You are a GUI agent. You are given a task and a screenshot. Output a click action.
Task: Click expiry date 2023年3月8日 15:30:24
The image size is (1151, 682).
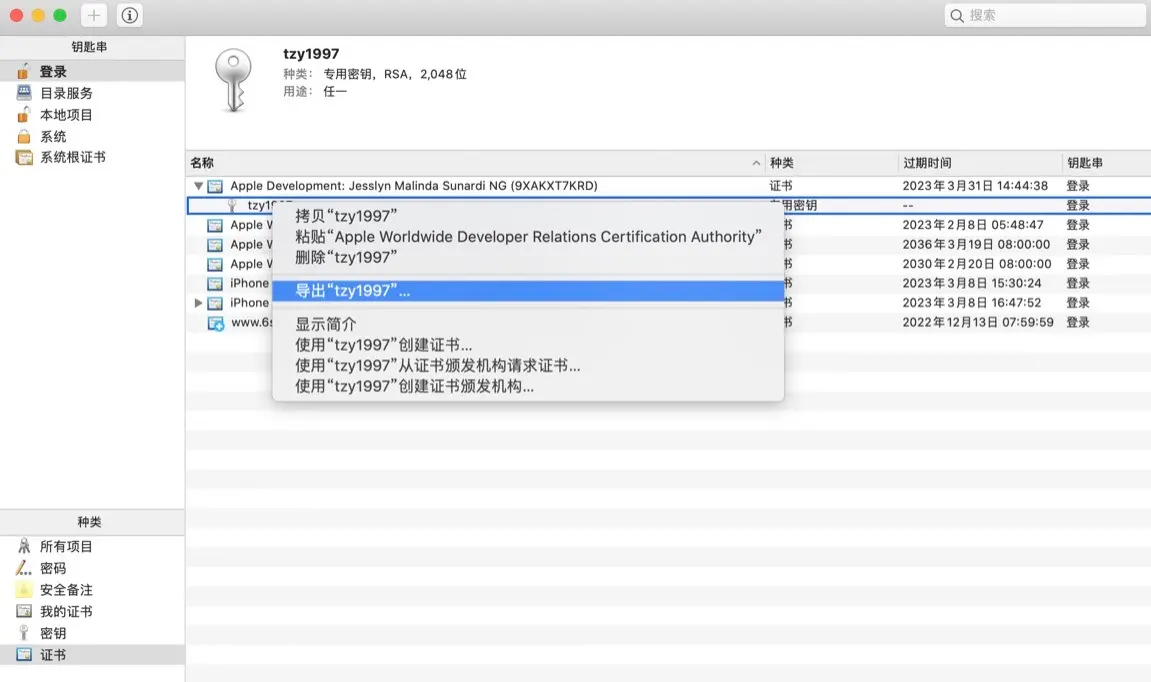(972, 283)
